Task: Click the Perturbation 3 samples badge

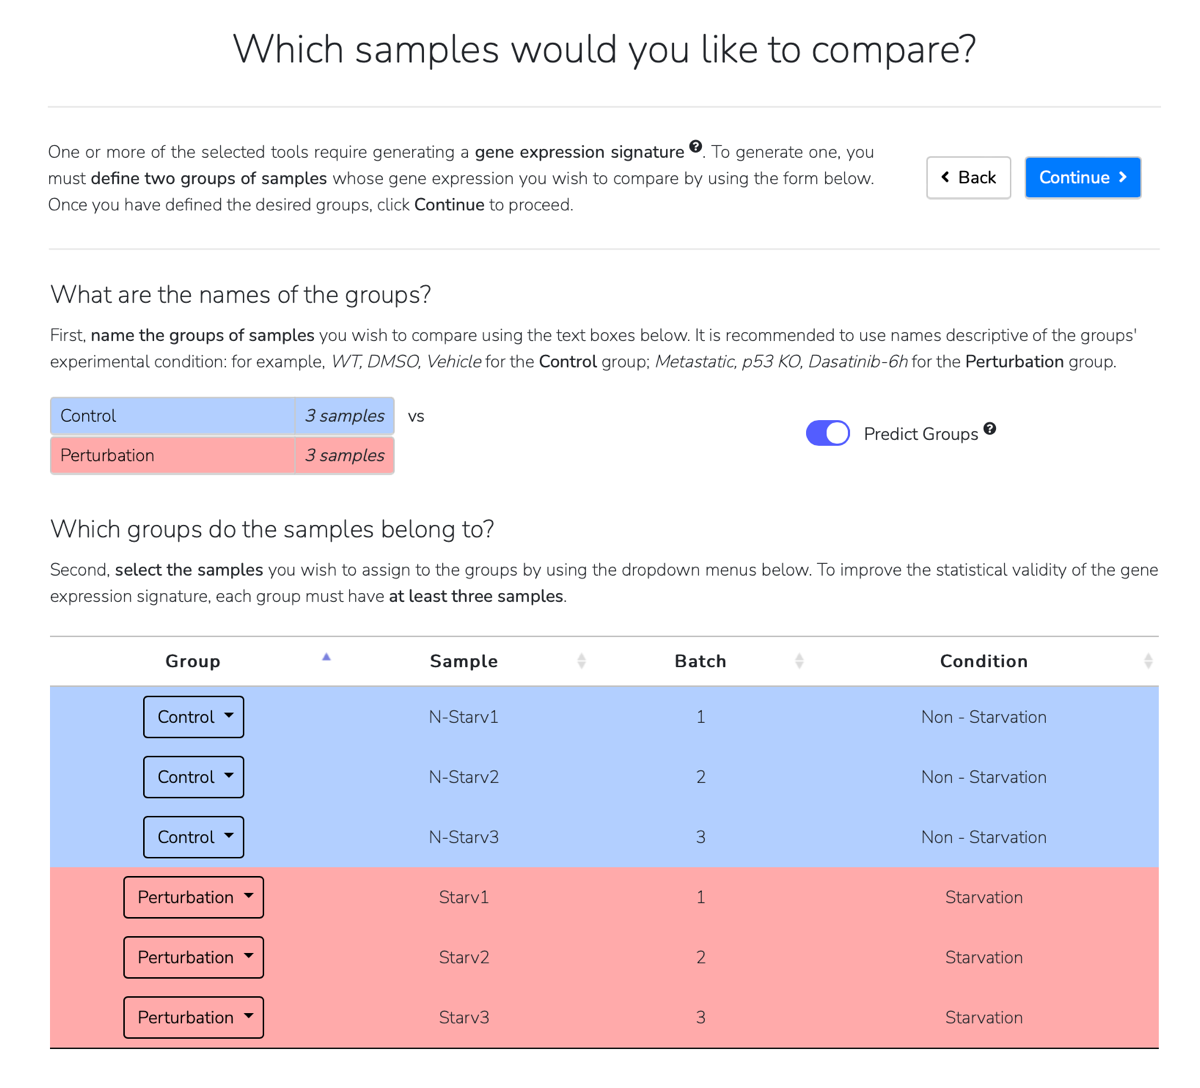Action: coord(344,456)
